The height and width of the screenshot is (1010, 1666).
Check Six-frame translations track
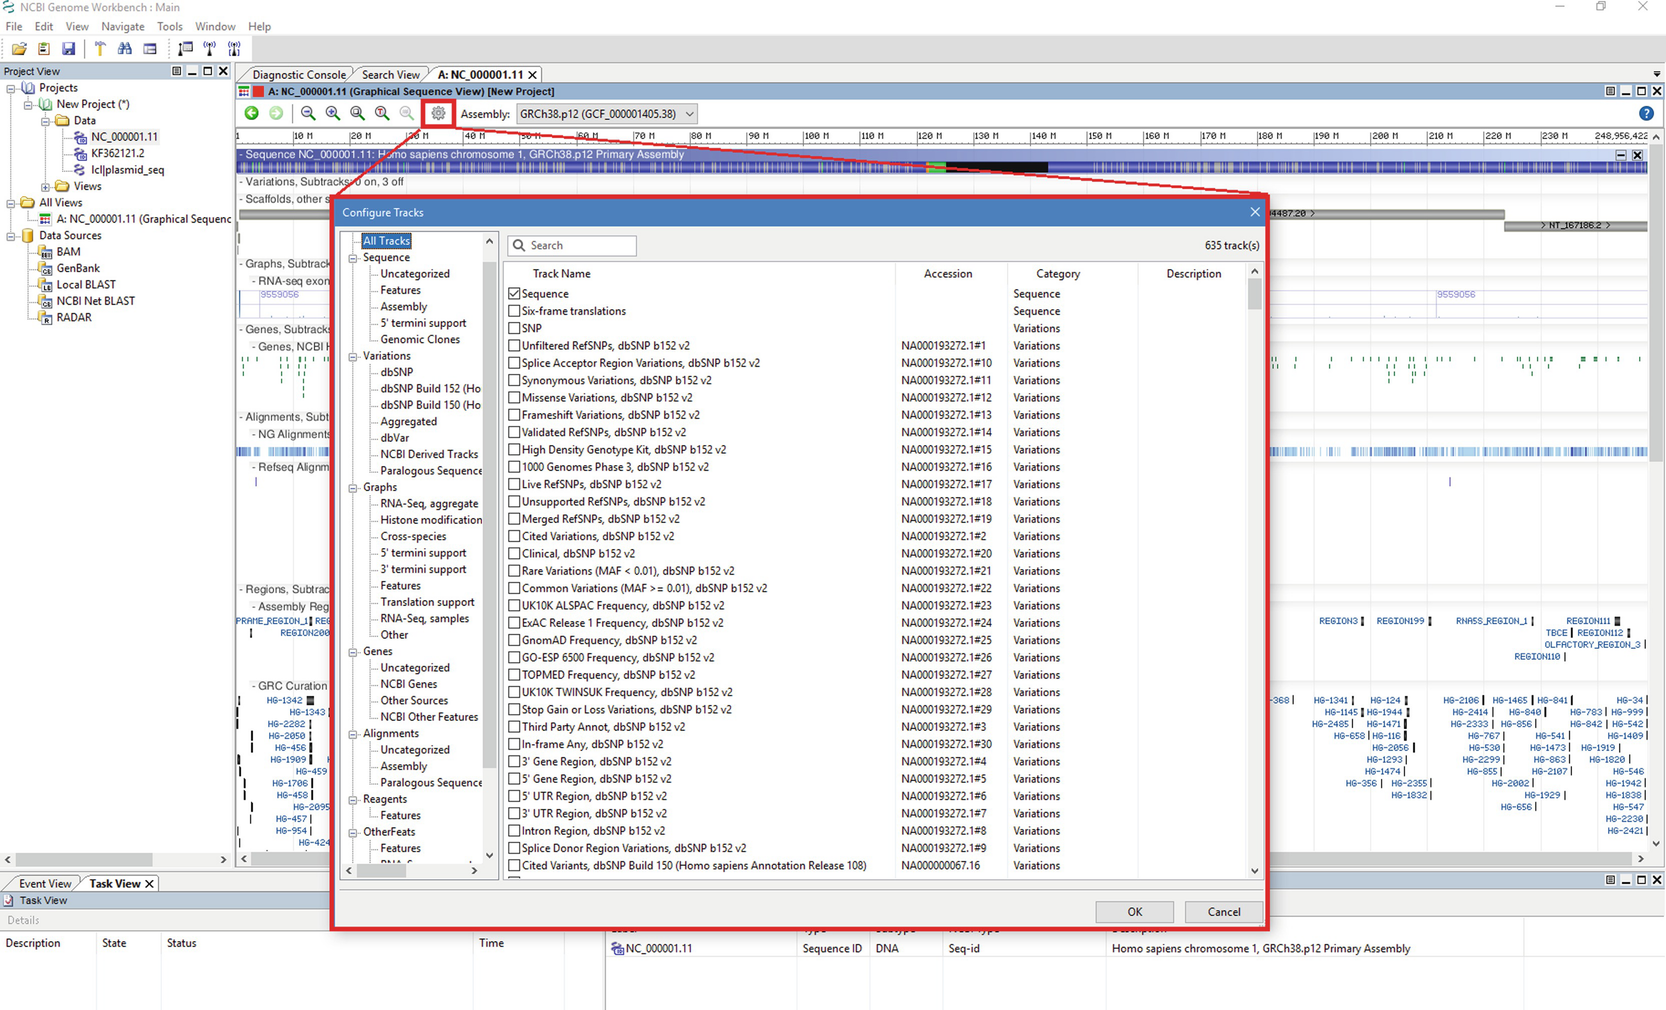(x=514, y=311)
